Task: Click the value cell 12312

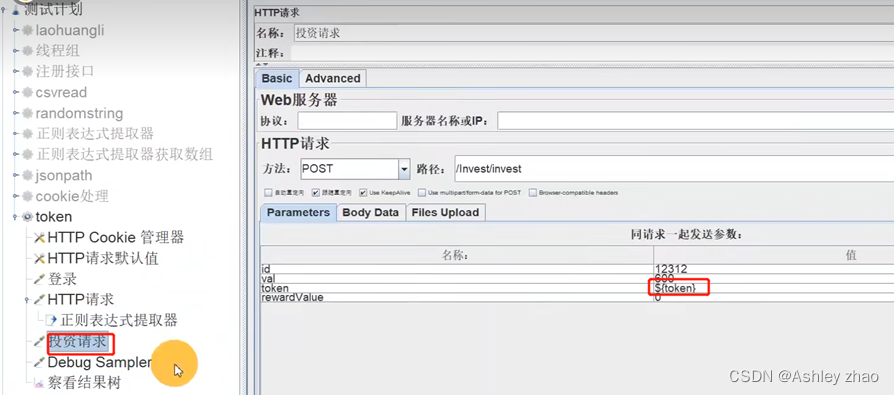Action: tap(774, 268)
